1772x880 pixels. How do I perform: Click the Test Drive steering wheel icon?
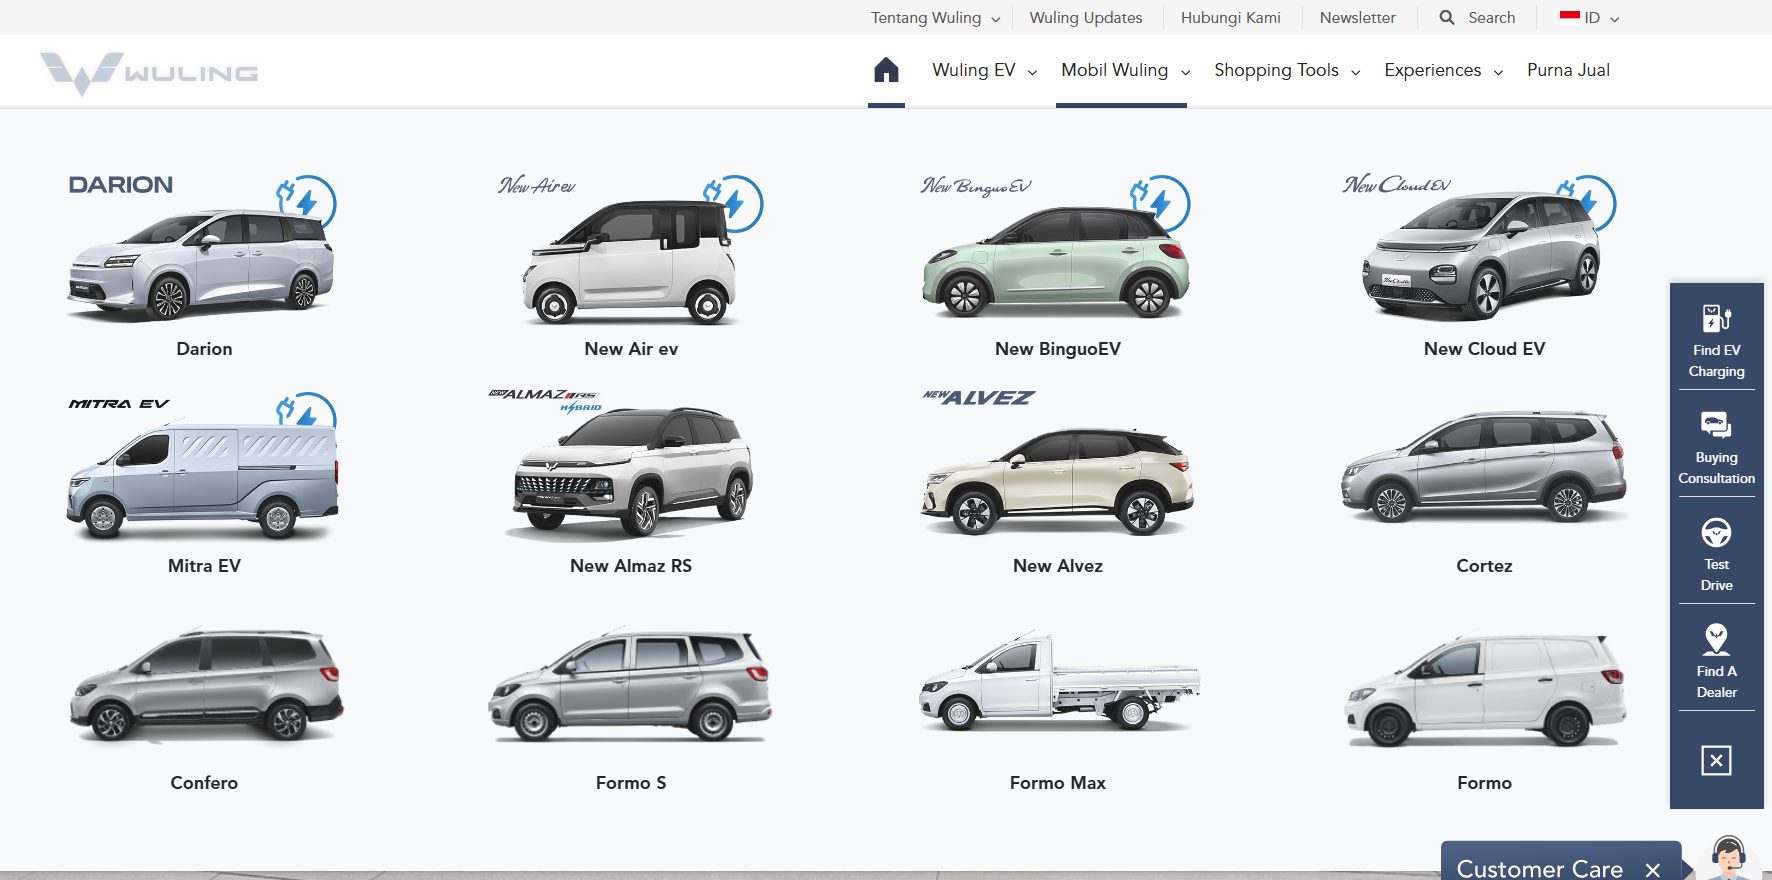(1716, 533)
